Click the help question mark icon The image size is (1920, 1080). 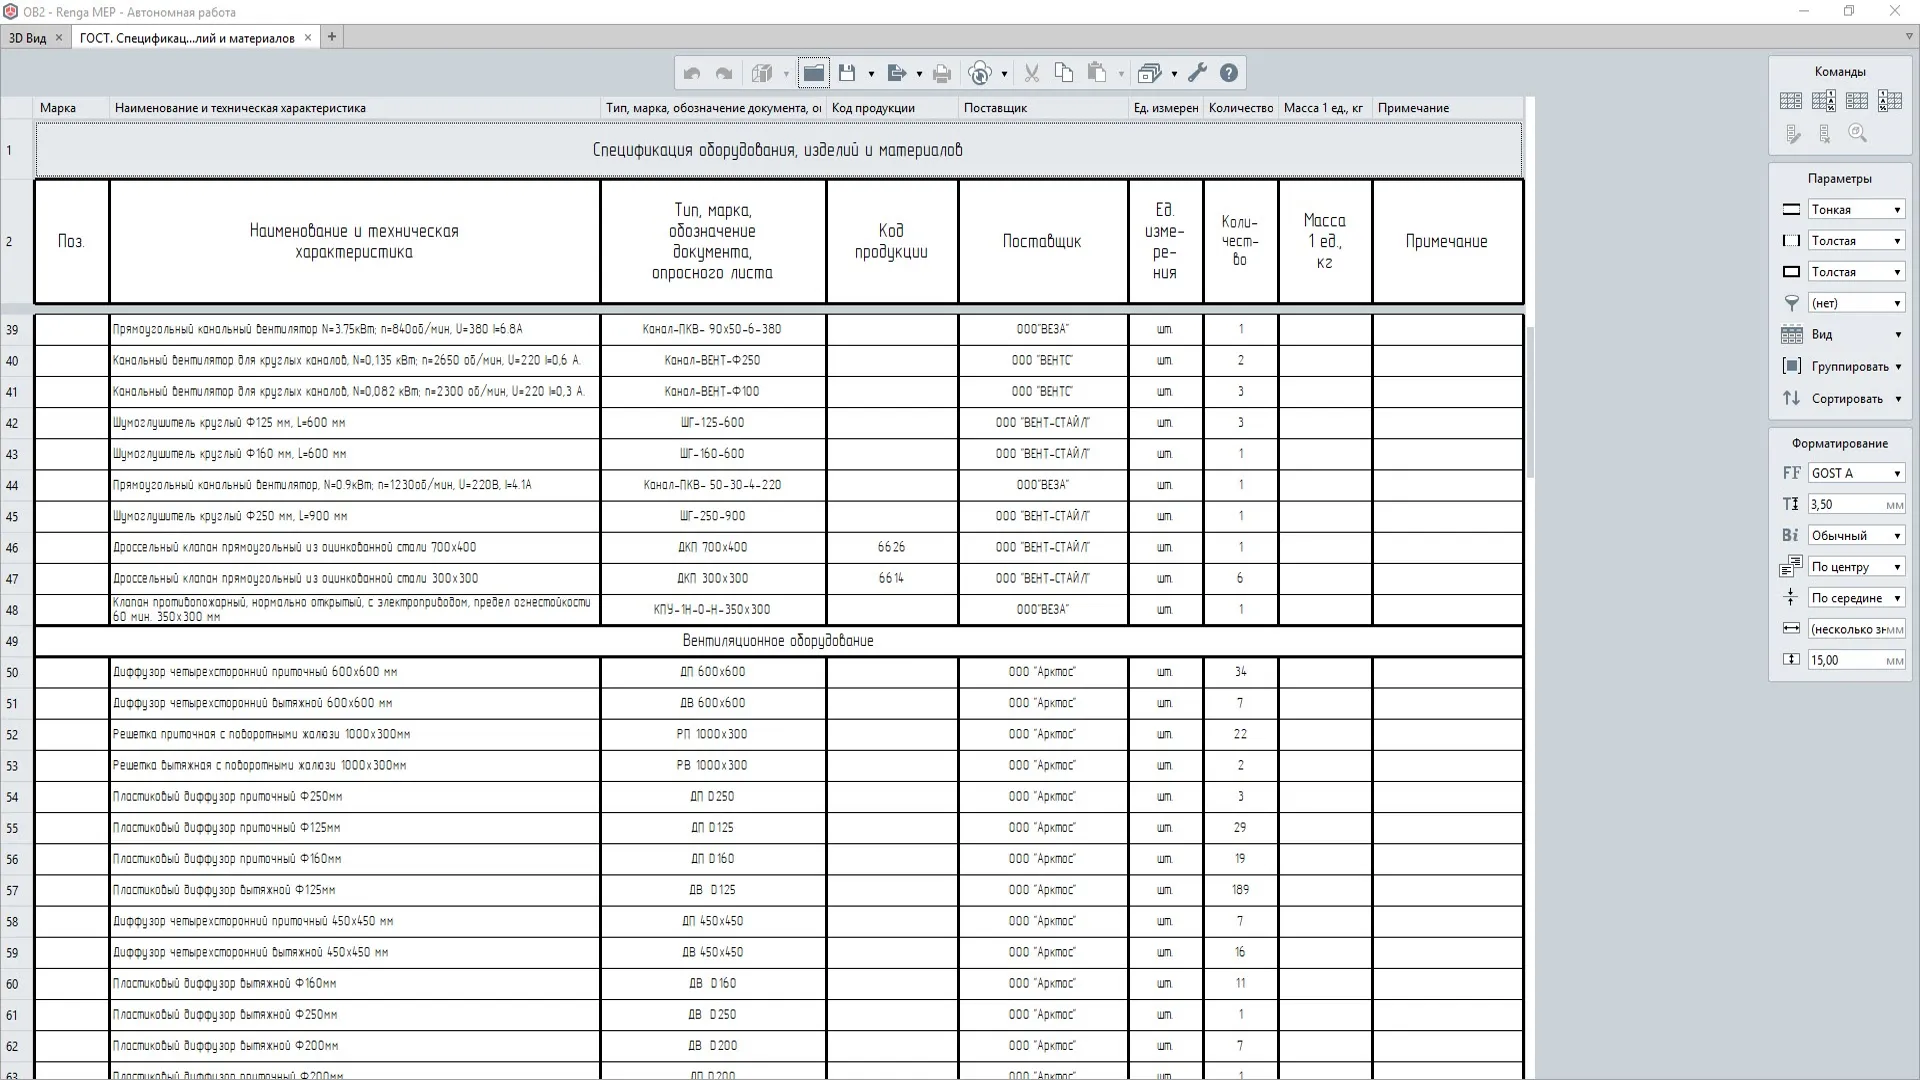[x=1229, y=73]
